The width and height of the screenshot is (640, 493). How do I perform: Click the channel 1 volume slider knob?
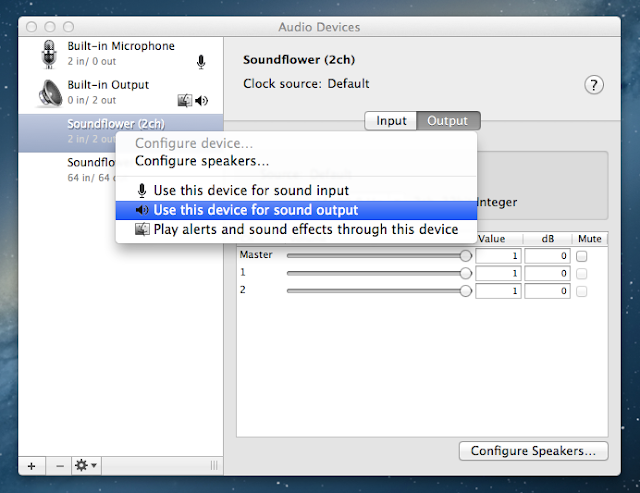465,273
